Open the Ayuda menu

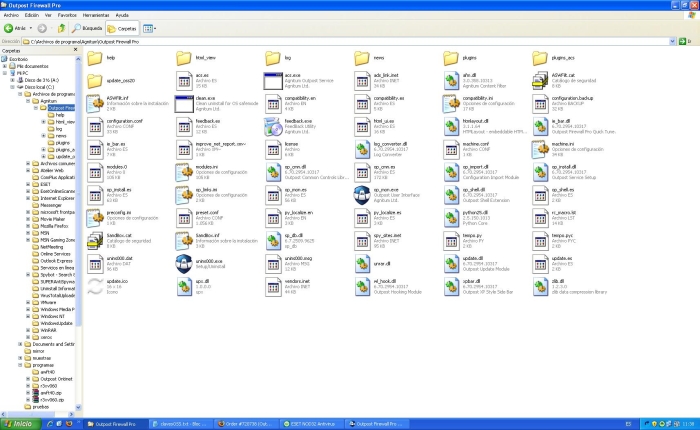122,15
